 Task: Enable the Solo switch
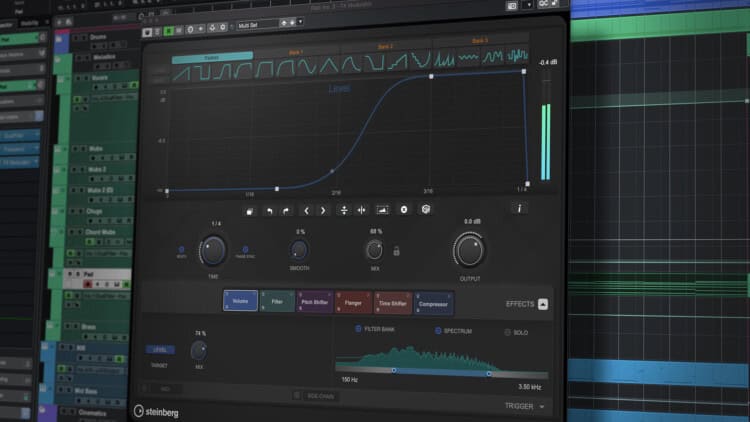point(508,332)
